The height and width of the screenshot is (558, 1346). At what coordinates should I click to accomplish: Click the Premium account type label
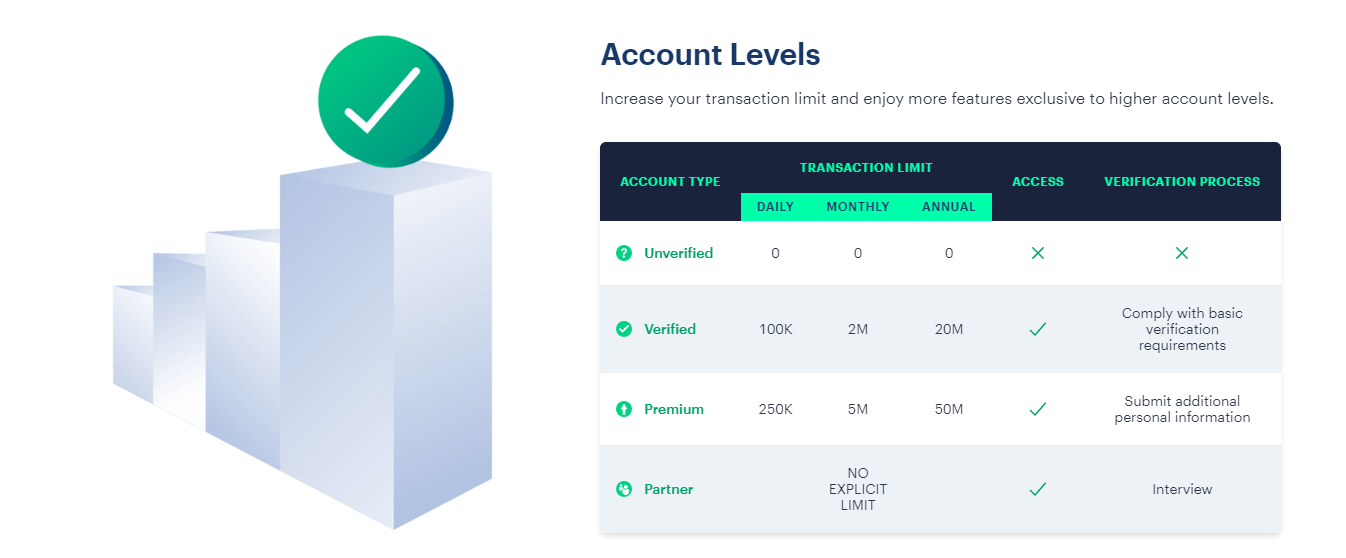674,409
